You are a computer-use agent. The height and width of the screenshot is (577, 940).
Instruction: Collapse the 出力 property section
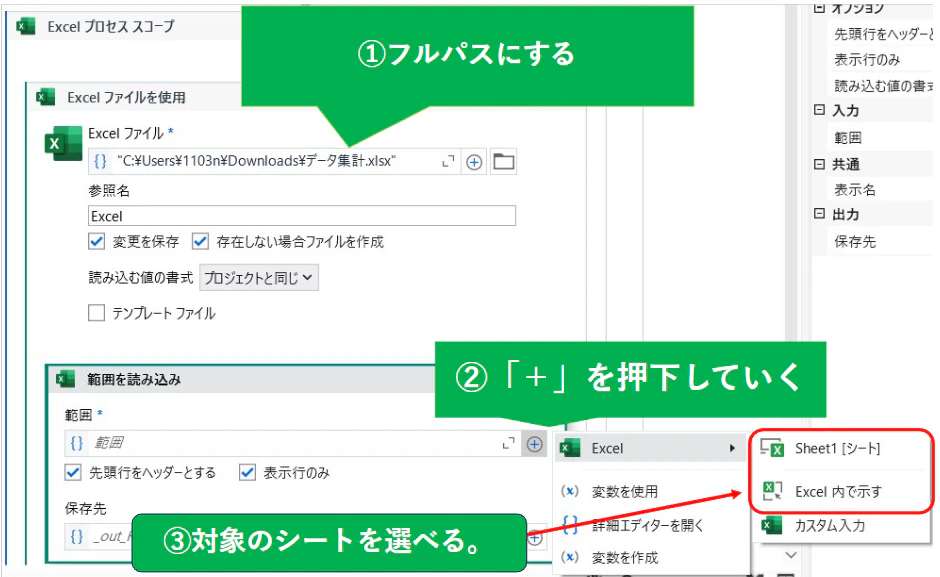click(820, 214)
